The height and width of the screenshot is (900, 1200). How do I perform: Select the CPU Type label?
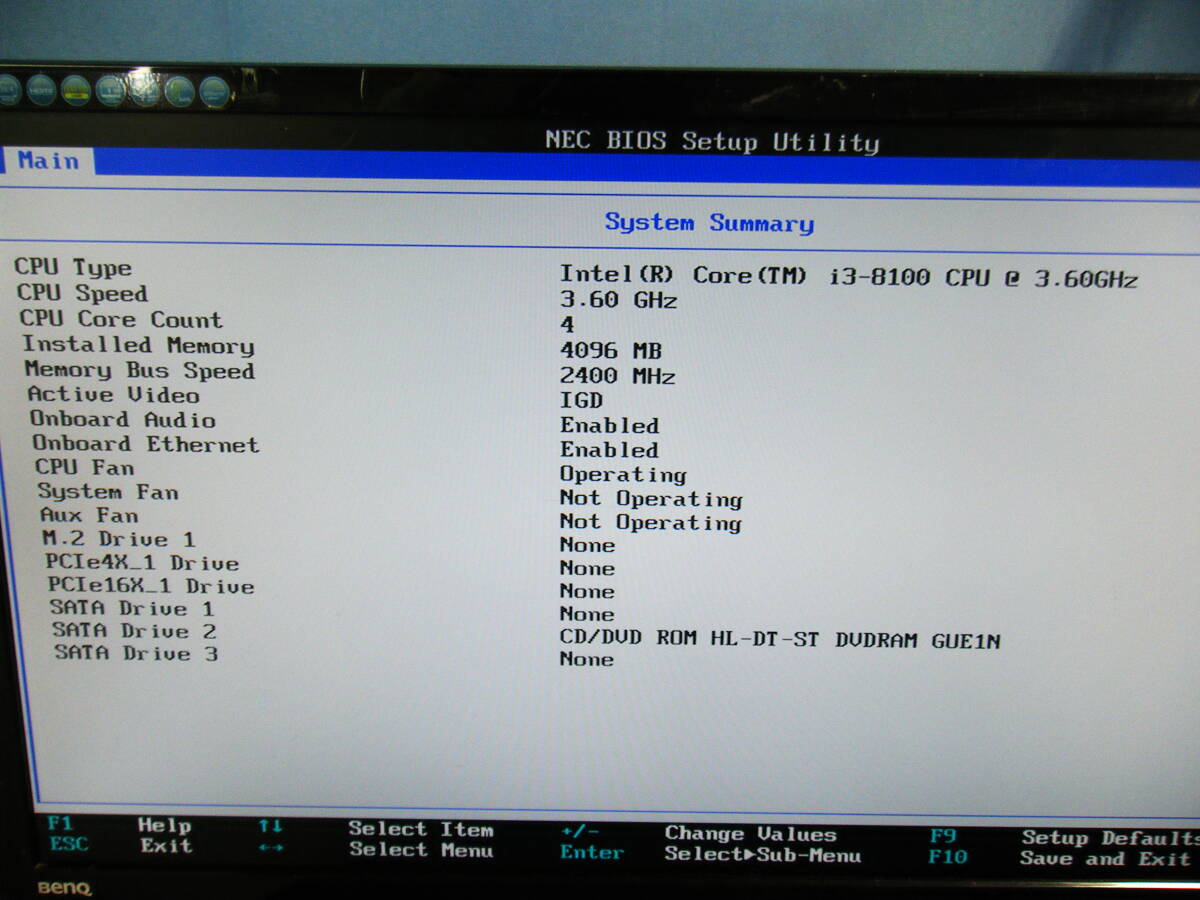(73, 268)
